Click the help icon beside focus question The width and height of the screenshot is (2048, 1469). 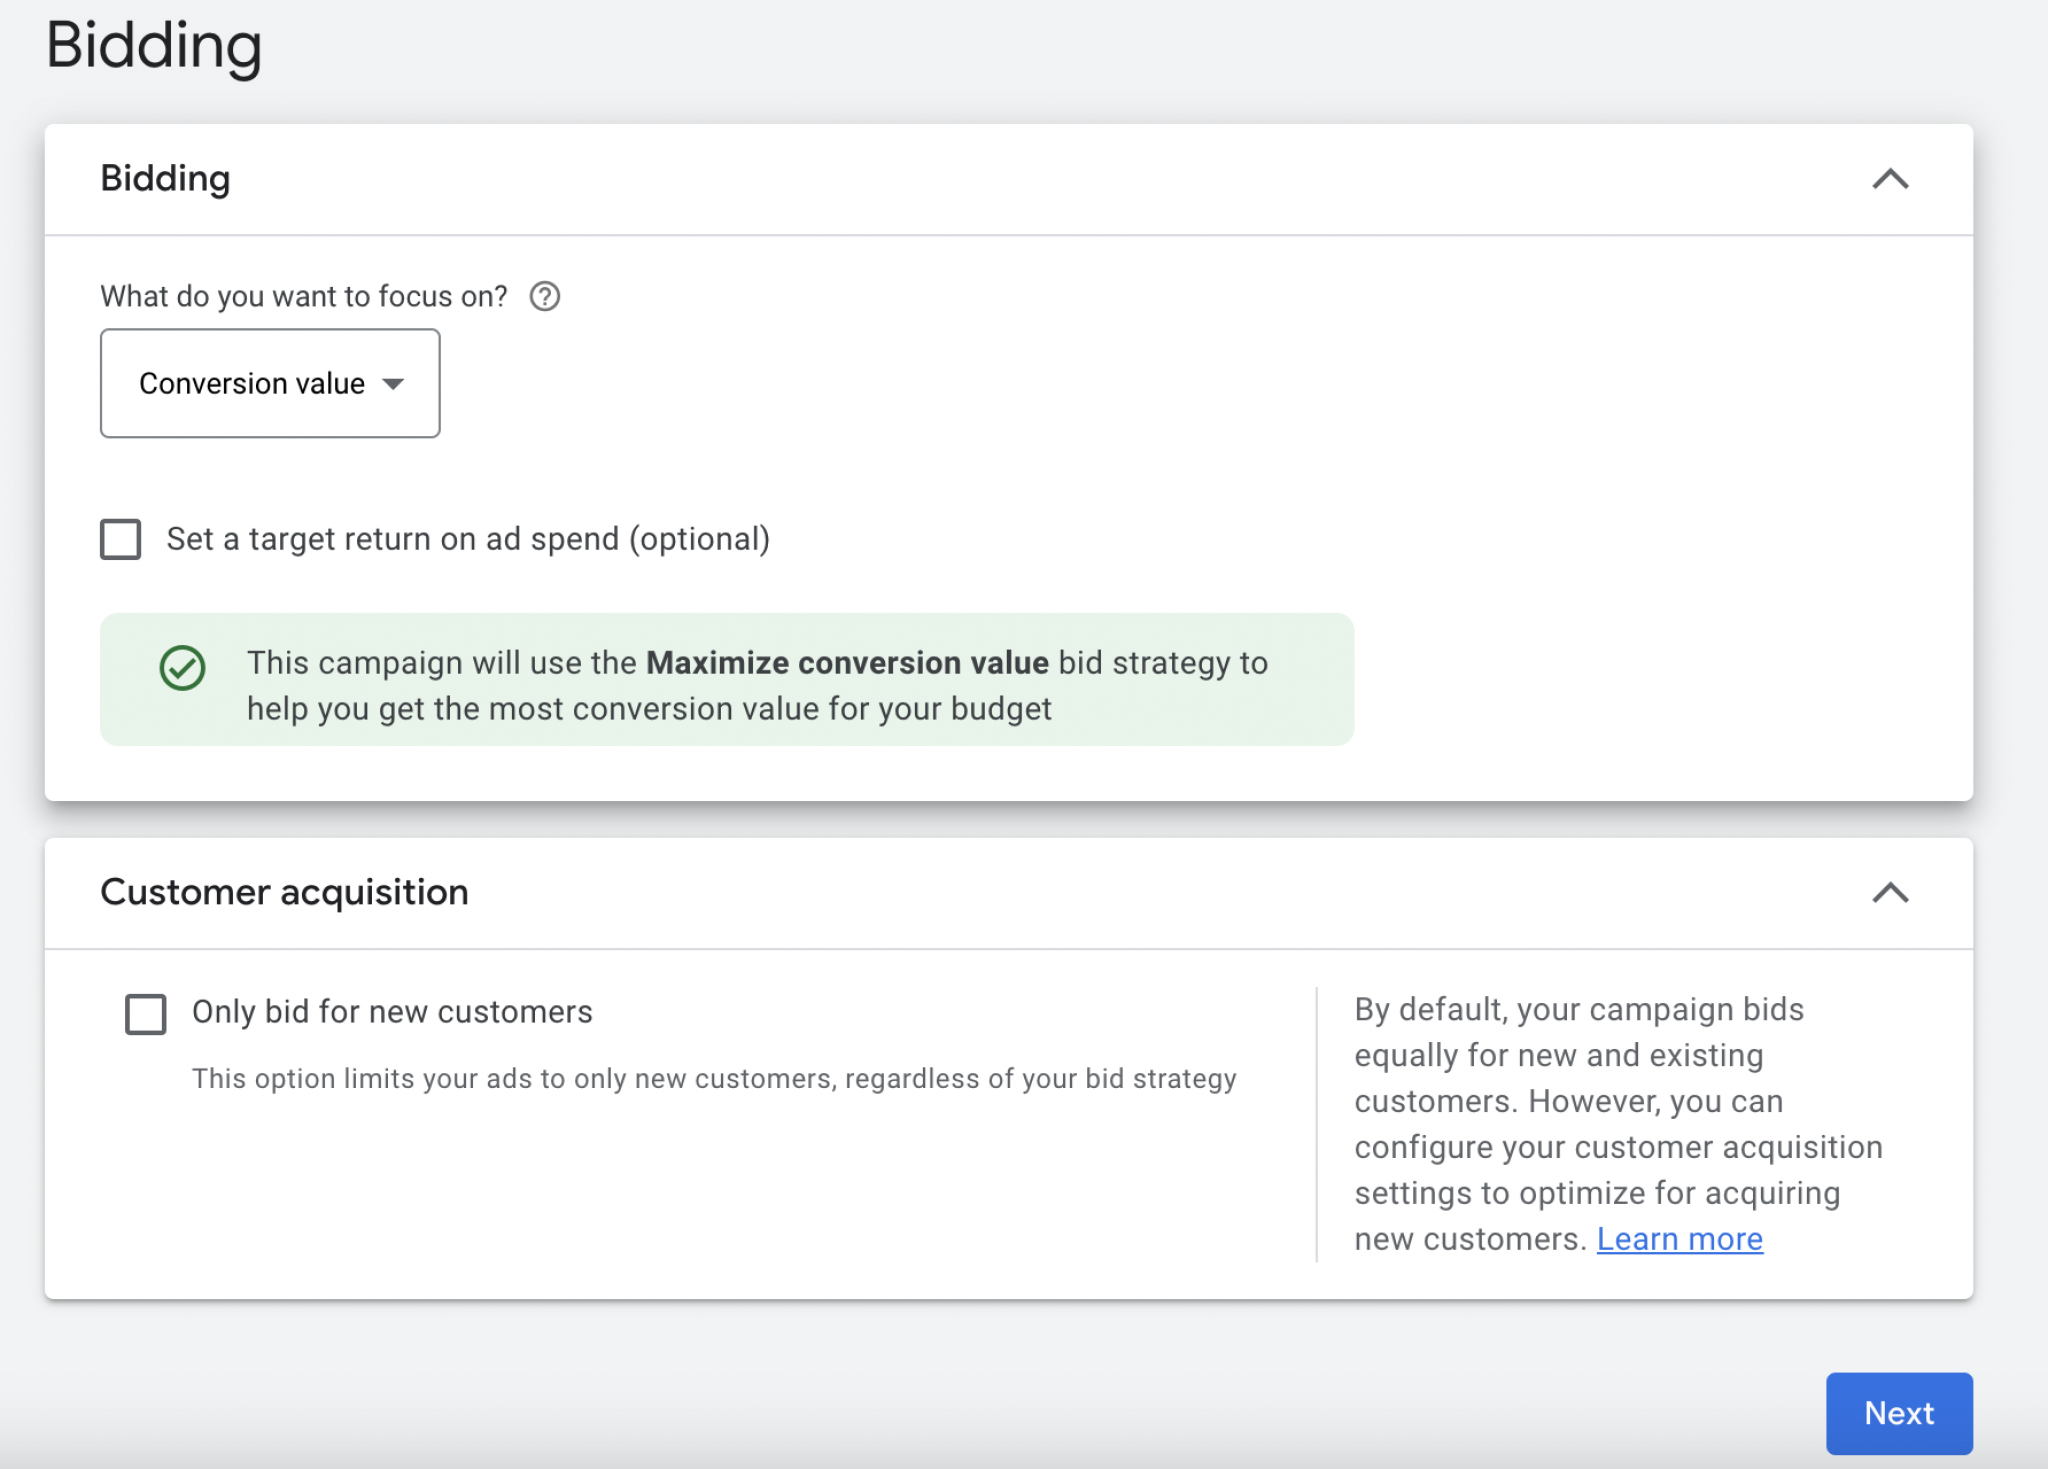click(544, 296)
